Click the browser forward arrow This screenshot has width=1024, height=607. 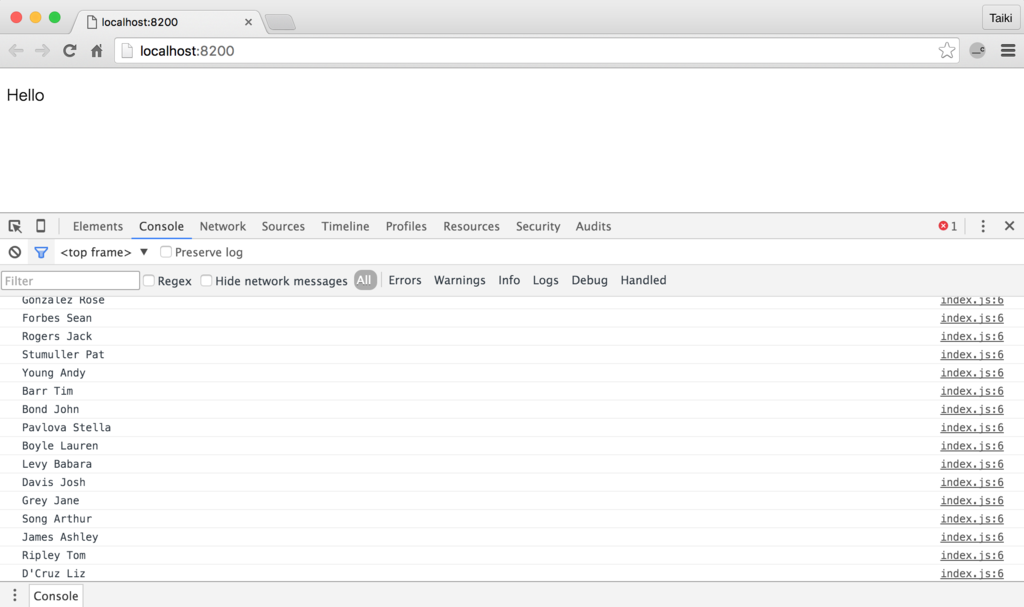pos(42,51)
